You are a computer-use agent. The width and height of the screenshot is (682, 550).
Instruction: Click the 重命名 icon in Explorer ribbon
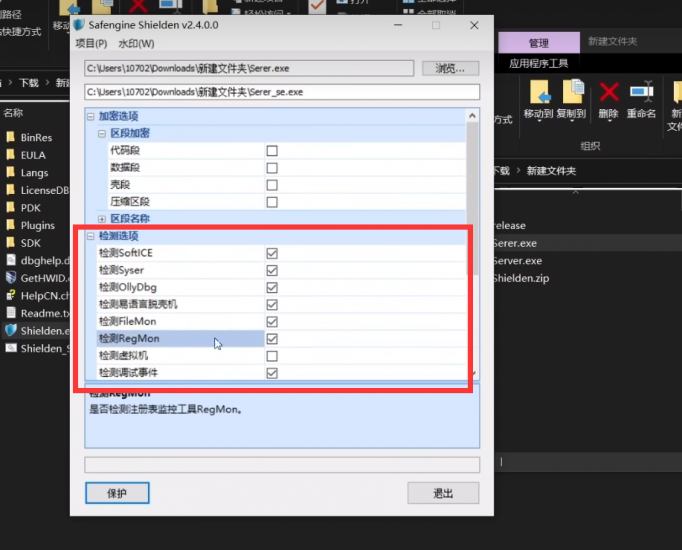click(x=642, y=91)
